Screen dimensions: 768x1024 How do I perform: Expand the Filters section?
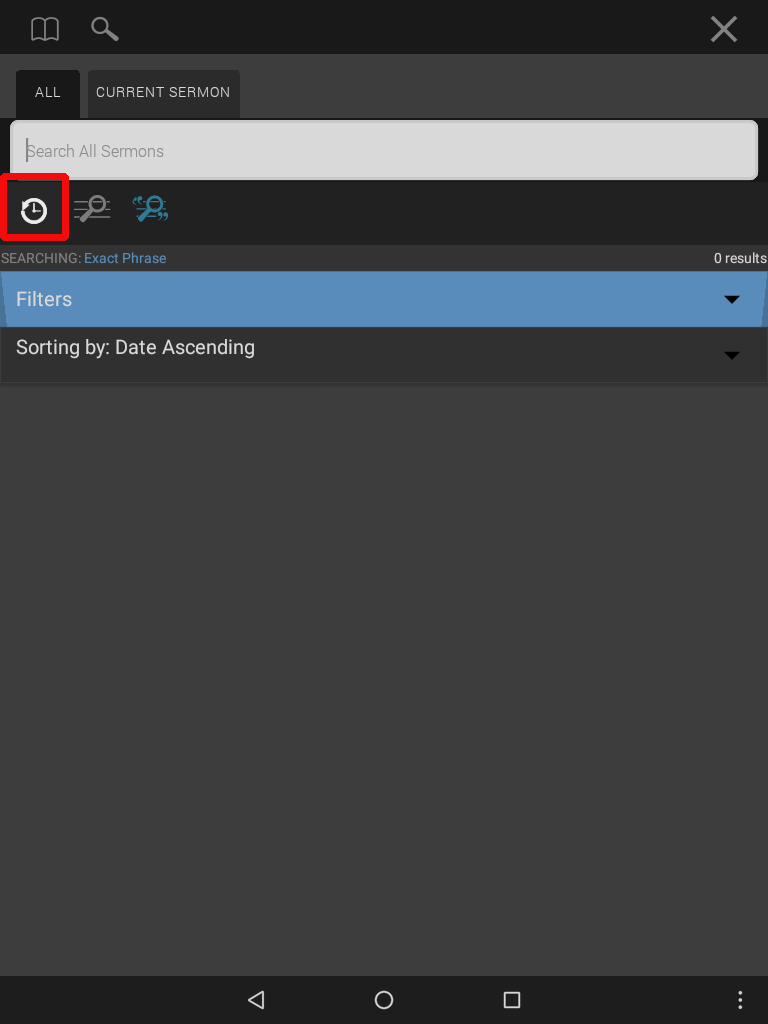tap(384, 299)
